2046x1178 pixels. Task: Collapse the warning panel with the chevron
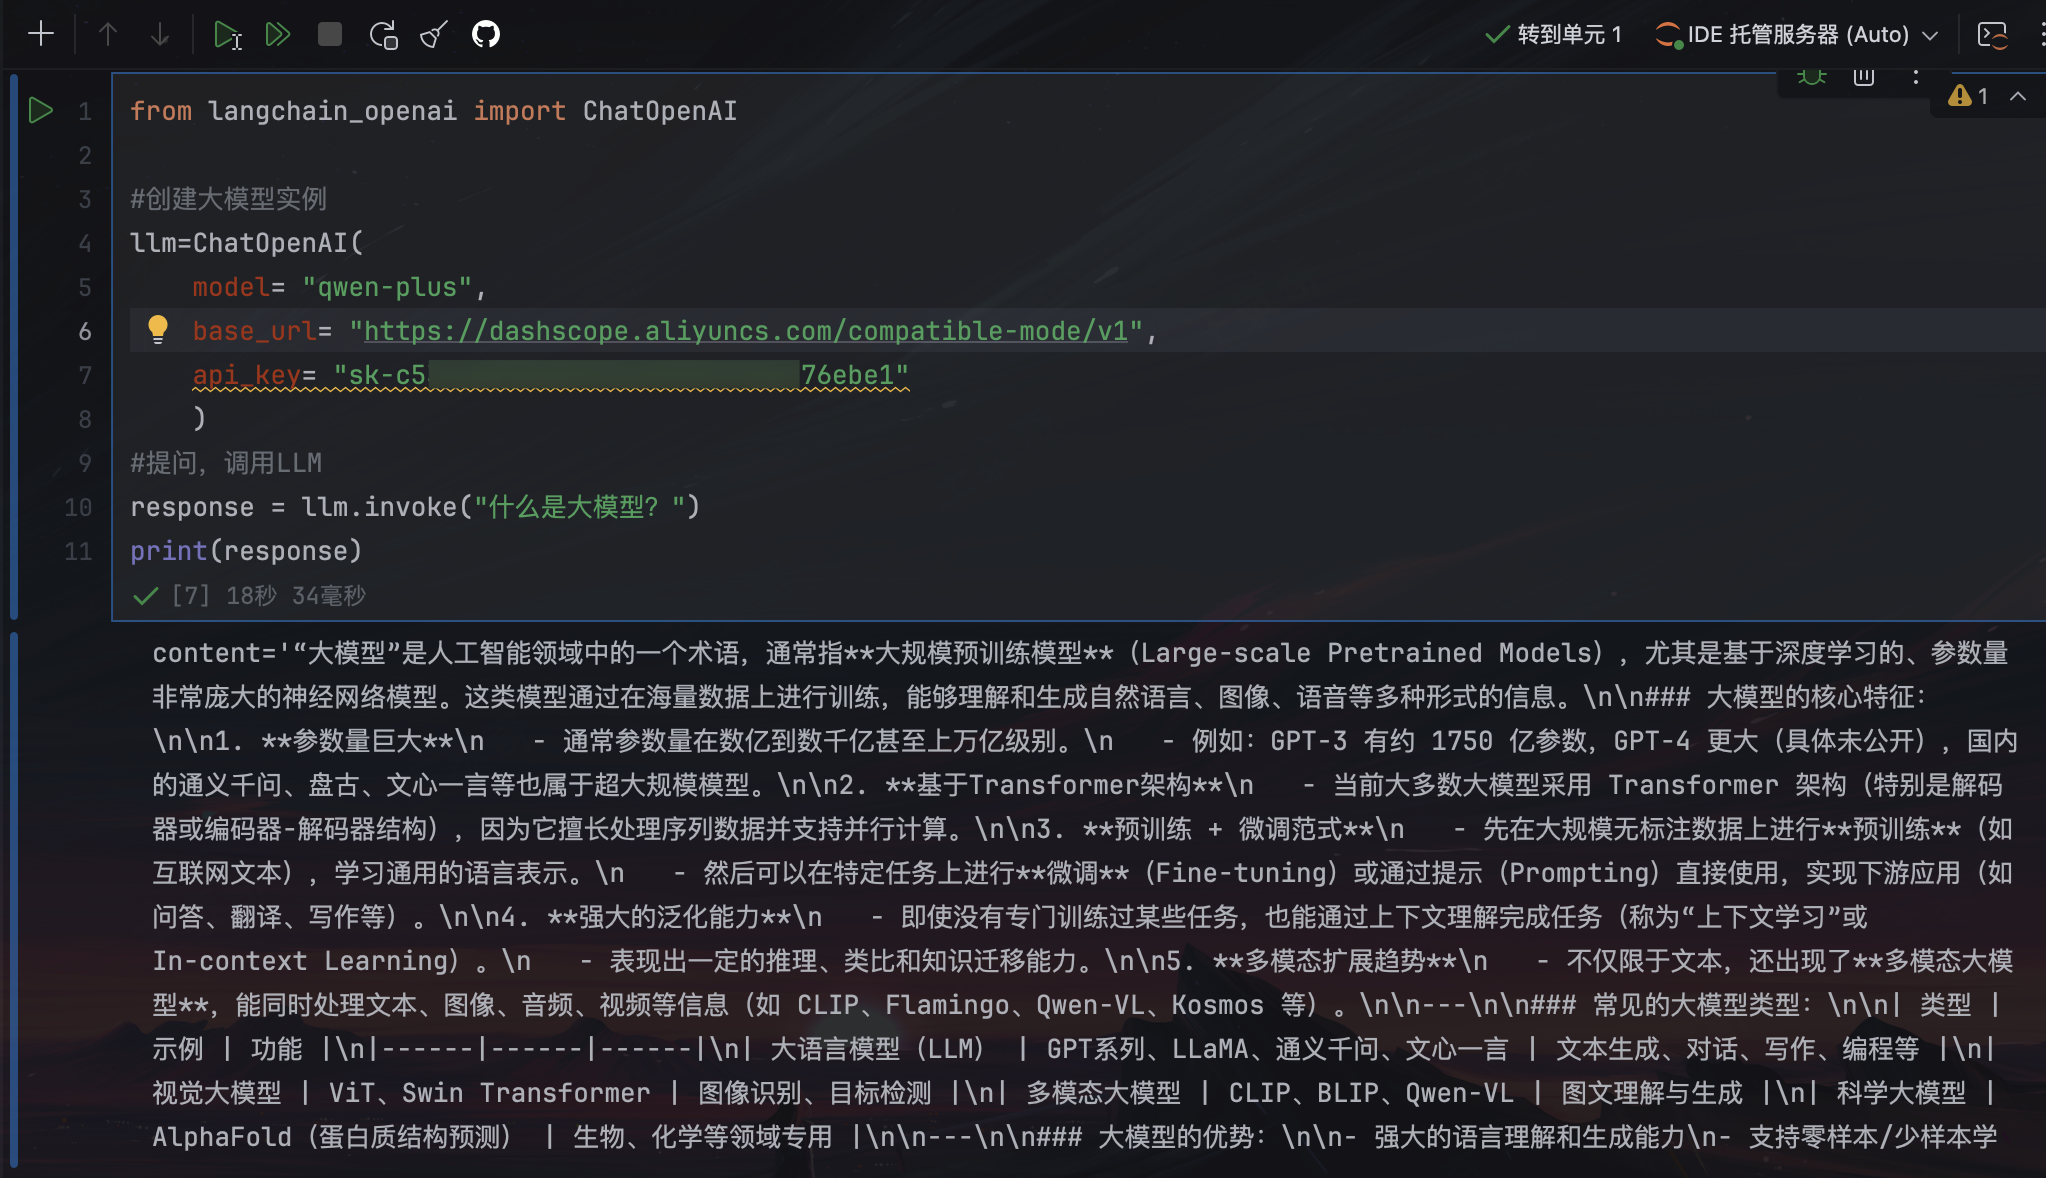[2017, 96]
